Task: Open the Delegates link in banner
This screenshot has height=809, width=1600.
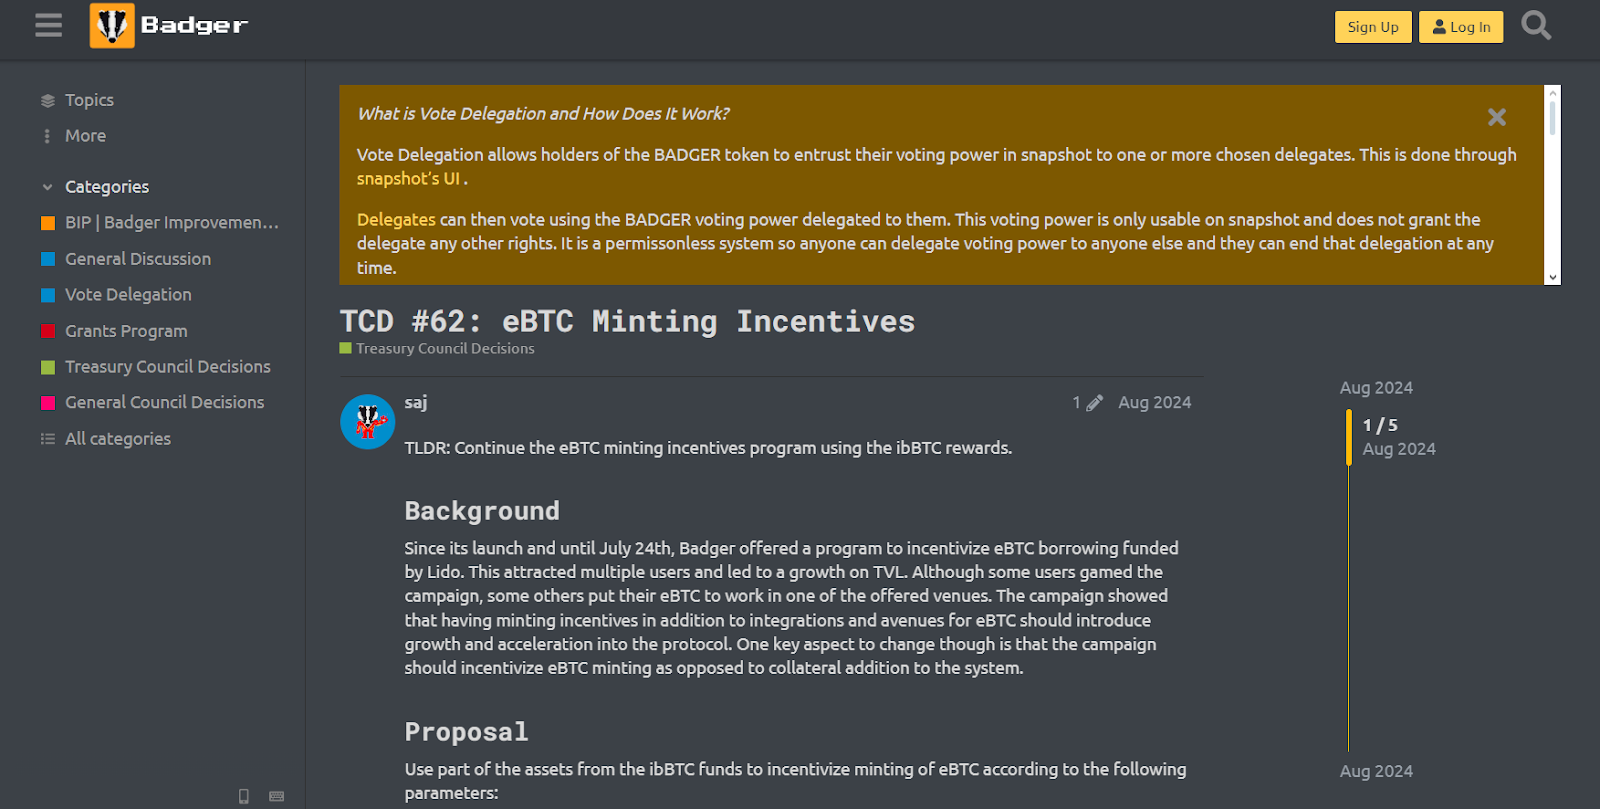Action: coord(396,220)
